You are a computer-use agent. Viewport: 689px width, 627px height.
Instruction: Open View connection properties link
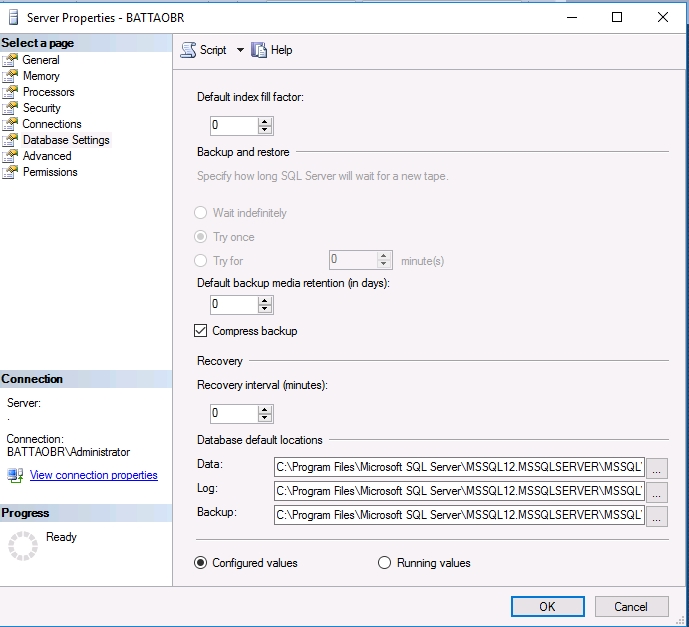(x=94, y=475)
